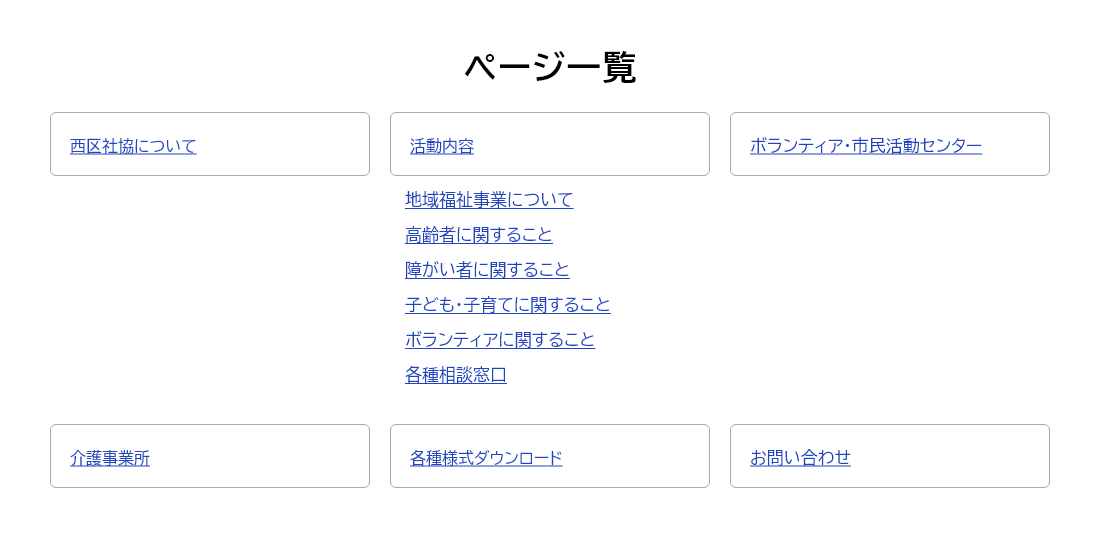Viewport: 1100px width, 538px height.
Task: Open 各種様式ダウンロード link
Action: (486, 458)
